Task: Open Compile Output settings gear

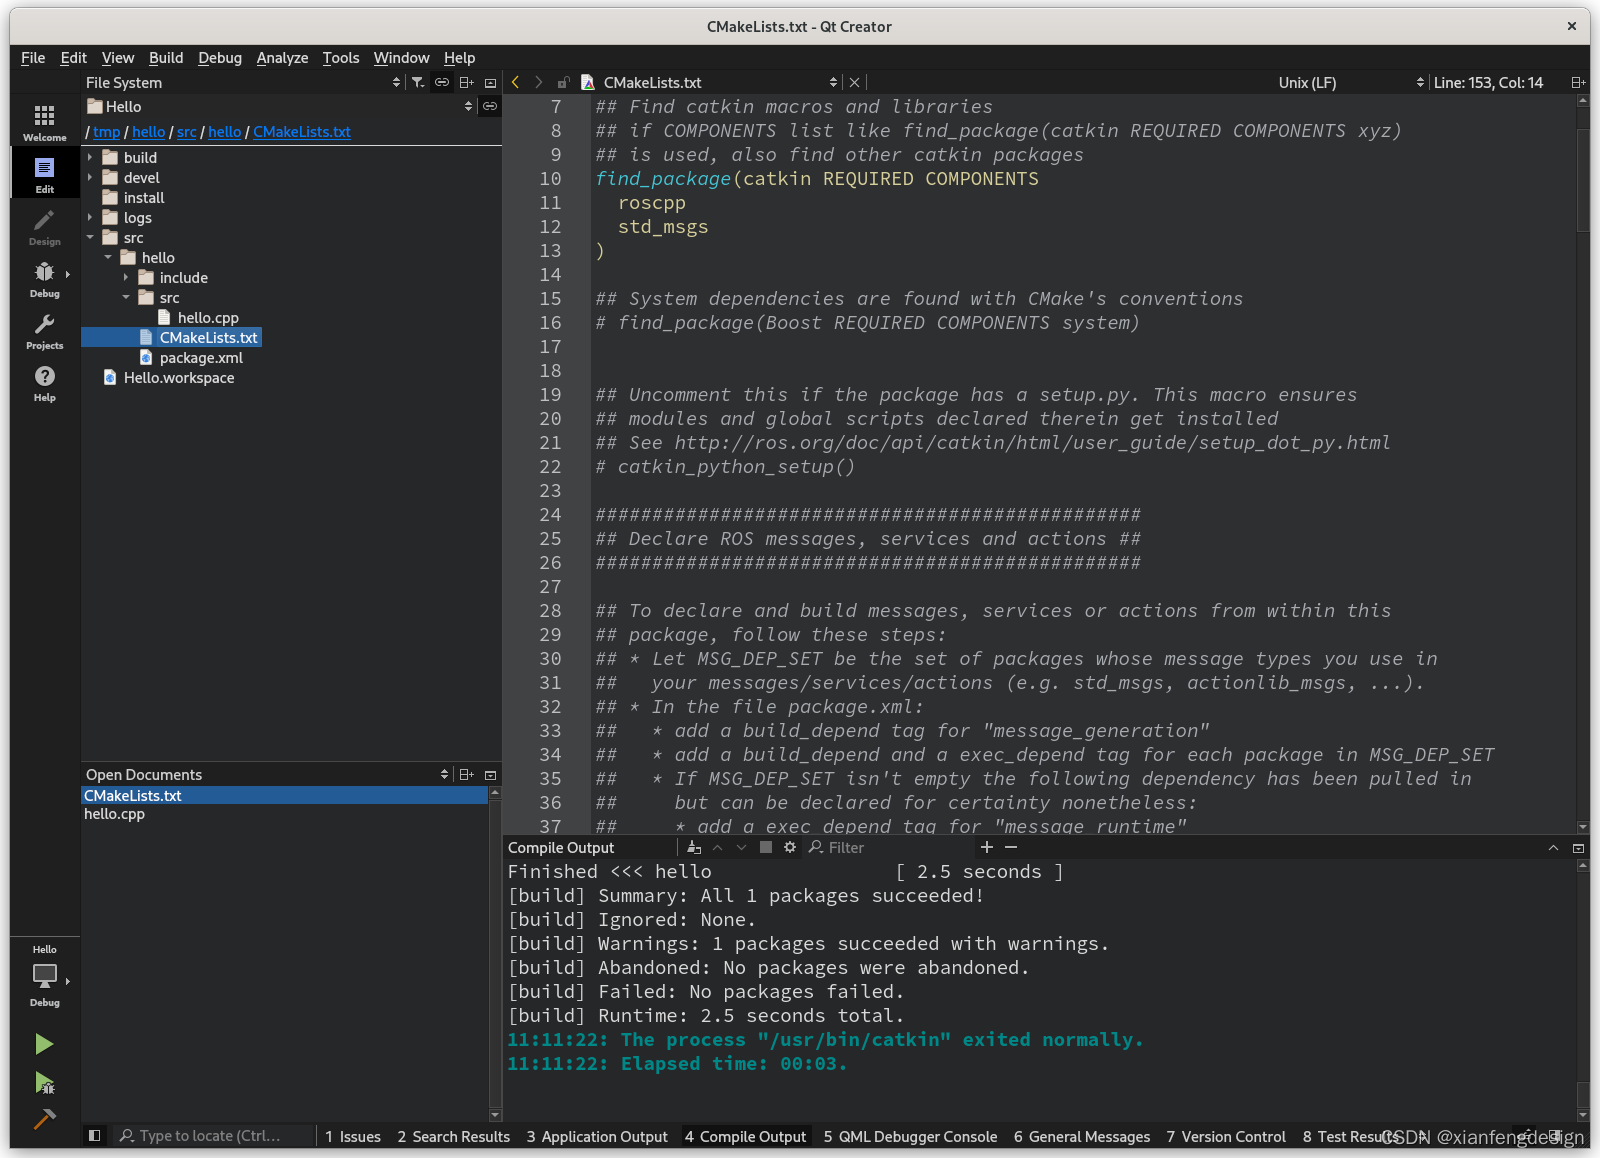Action: click(790, 847)
